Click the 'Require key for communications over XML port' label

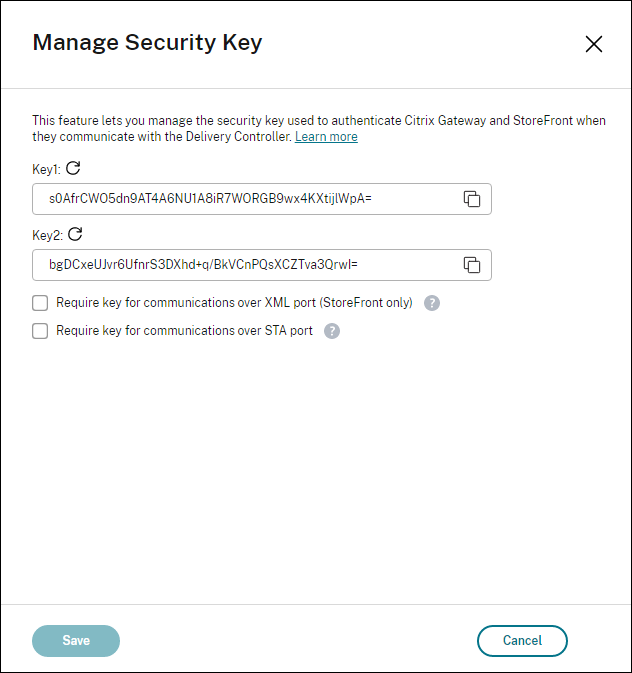[x=234, y=303]
